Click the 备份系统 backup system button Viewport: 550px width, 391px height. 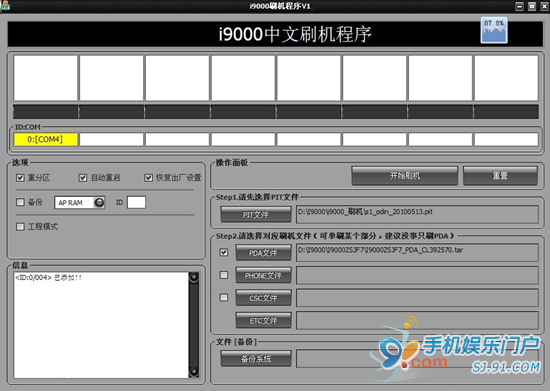(x=256, y=358)
